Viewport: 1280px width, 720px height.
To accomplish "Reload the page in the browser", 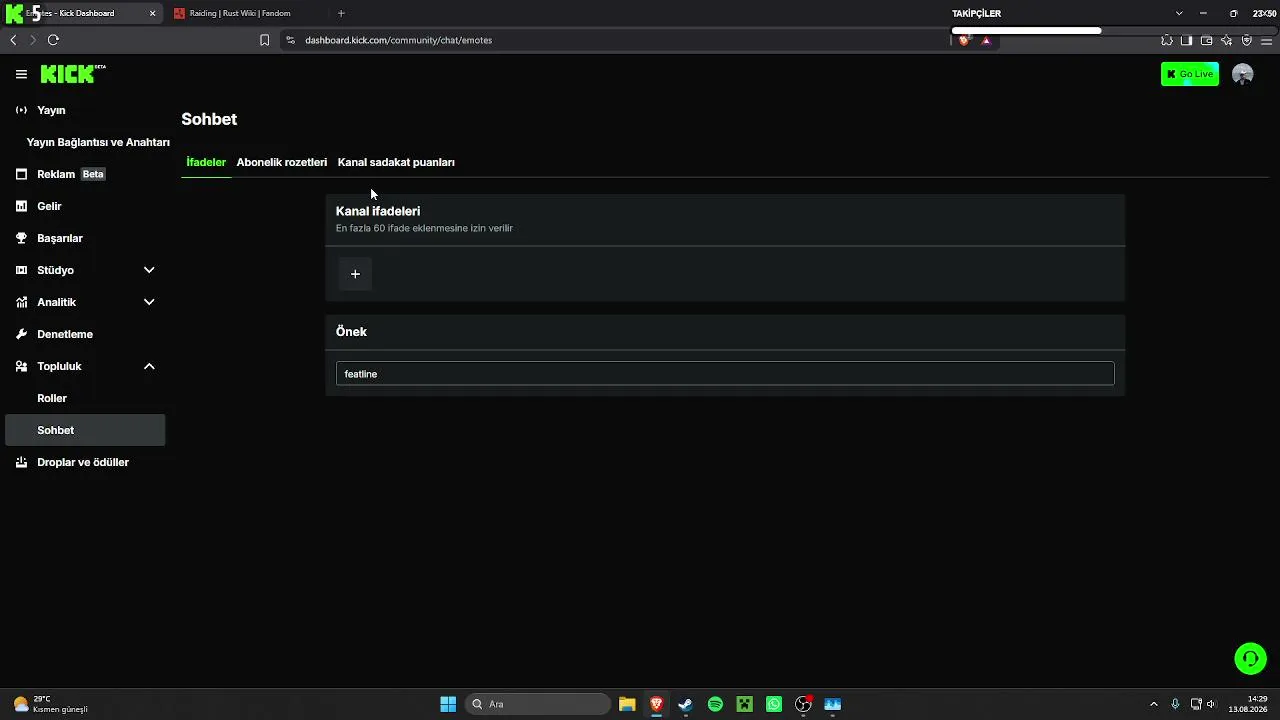I will click(53, 40).
